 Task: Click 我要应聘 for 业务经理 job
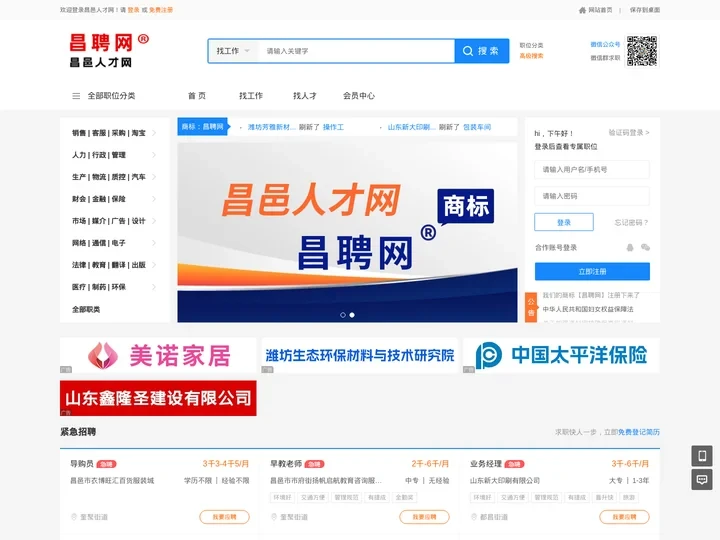click(624, 517)
